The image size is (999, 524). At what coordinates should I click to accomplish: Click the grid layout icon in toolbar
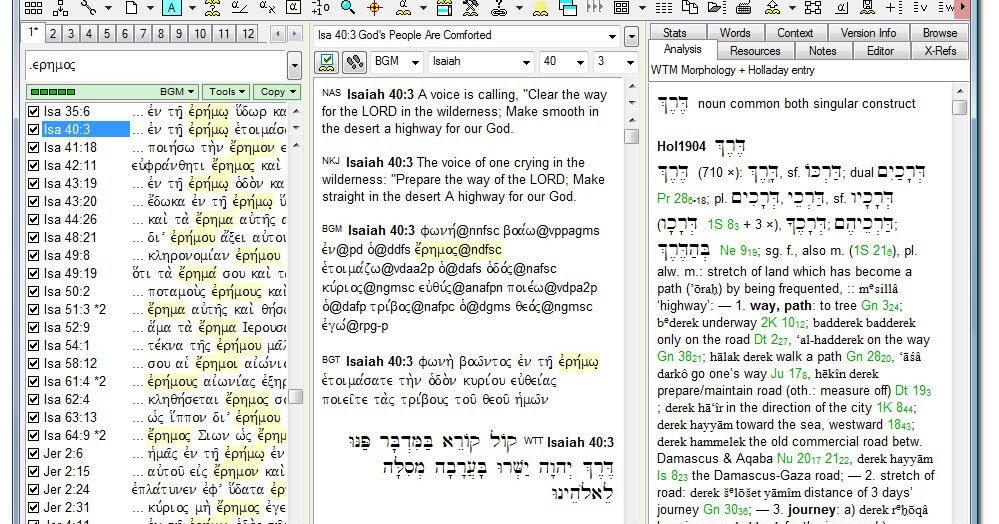(33, 8)
